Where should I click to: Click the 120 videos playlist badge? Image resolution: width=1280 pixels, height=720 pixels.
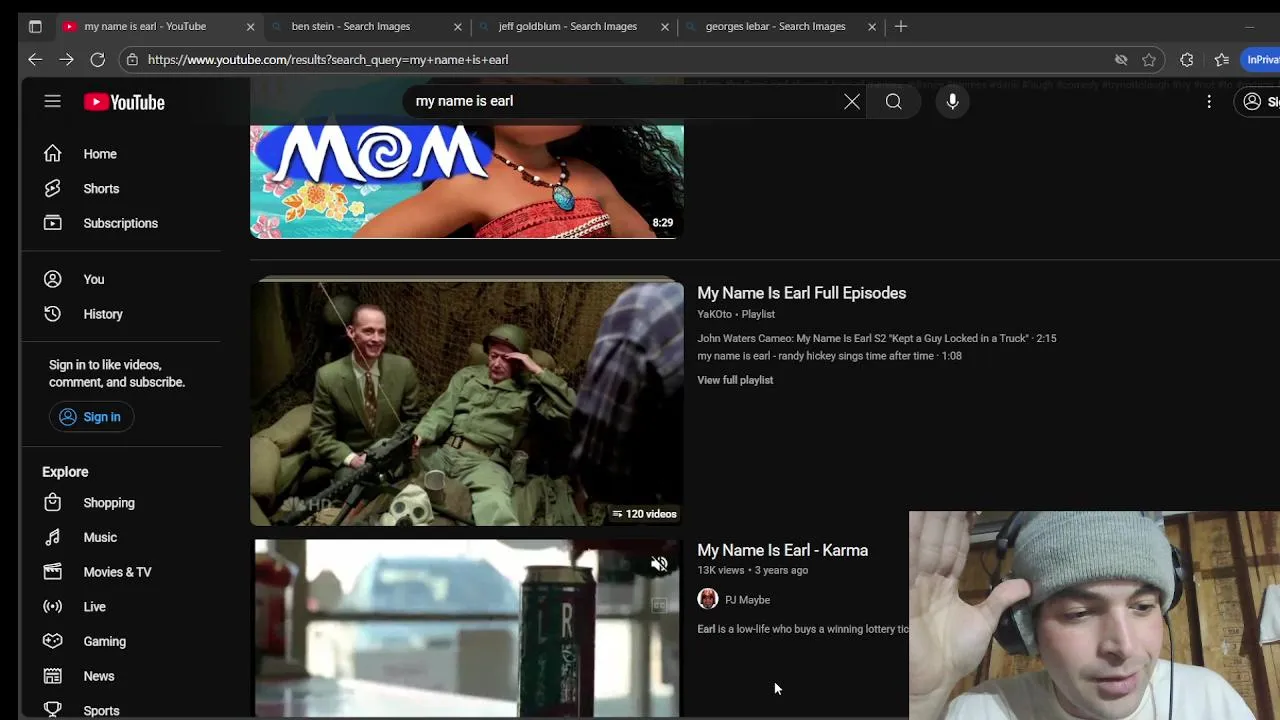tap(644, 514)
